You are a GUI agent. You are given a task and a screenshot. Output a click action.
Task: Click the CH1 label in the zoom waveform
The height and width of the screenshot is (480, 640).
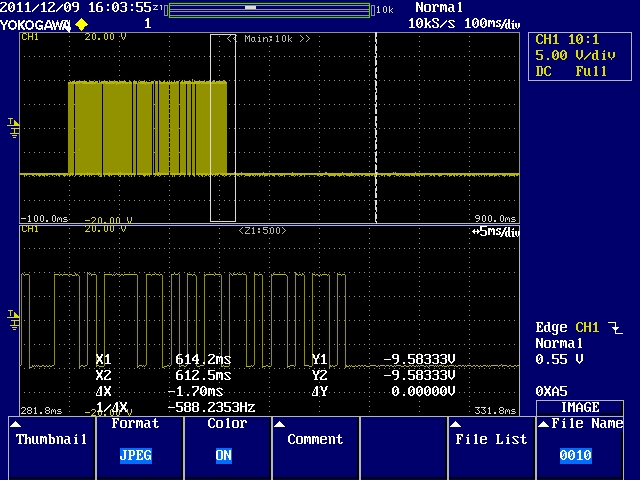(x=30, y=229)
